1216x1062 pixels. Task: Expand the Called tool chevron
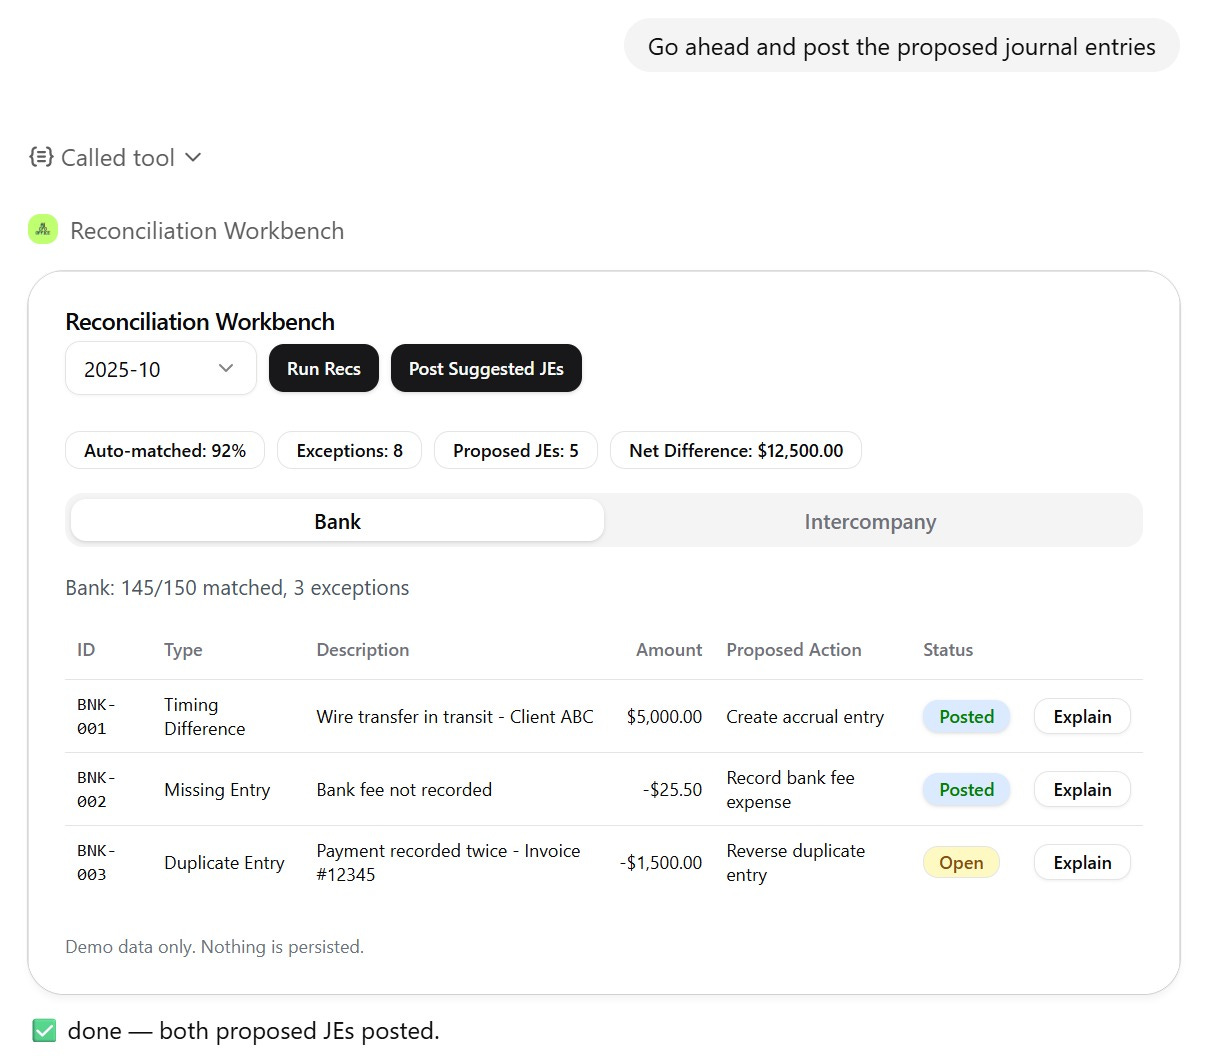(x=193, y=157)
